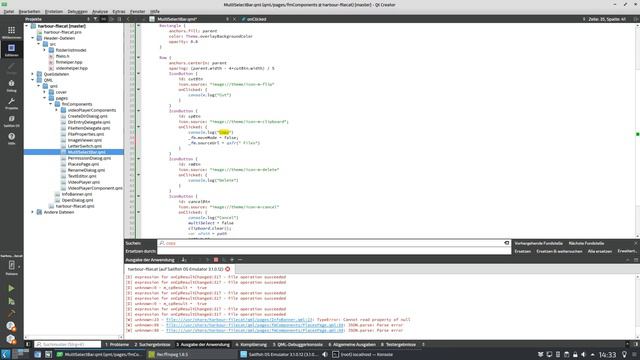Focus the Suchmuster locator field

pyautogui.click(x=67, y=344)
